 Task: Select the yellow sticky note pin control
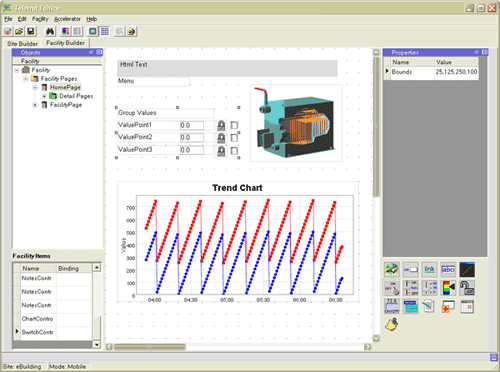pos(392,324)
